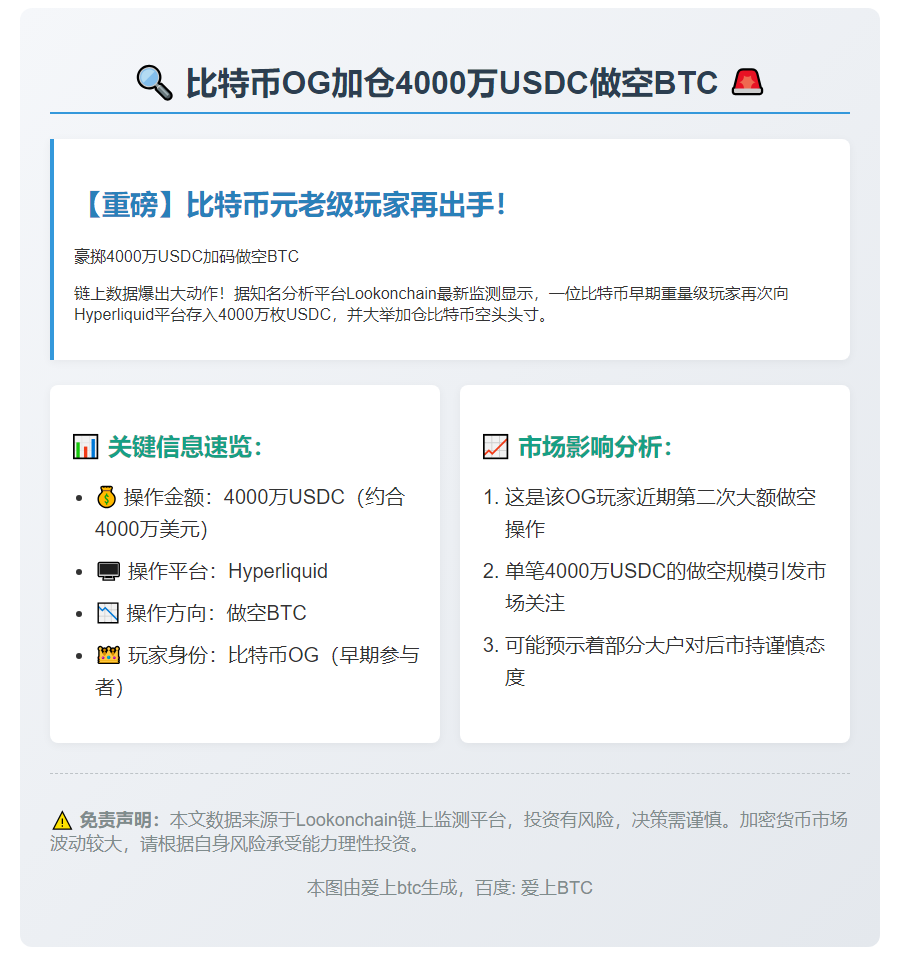This screenshot has width=900, height=978.
Task: Click list item two about 单笔4000万USDC做空规模
Action: point(664,587)
